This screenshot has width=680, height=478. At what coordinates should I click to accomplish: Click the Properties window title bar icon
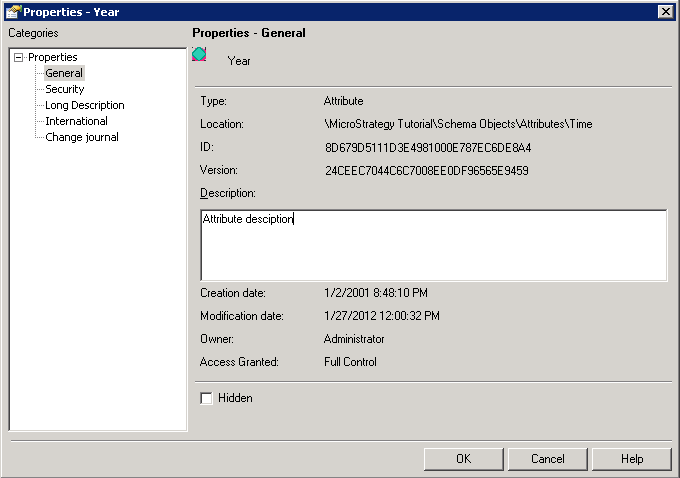tap(12, 11)
